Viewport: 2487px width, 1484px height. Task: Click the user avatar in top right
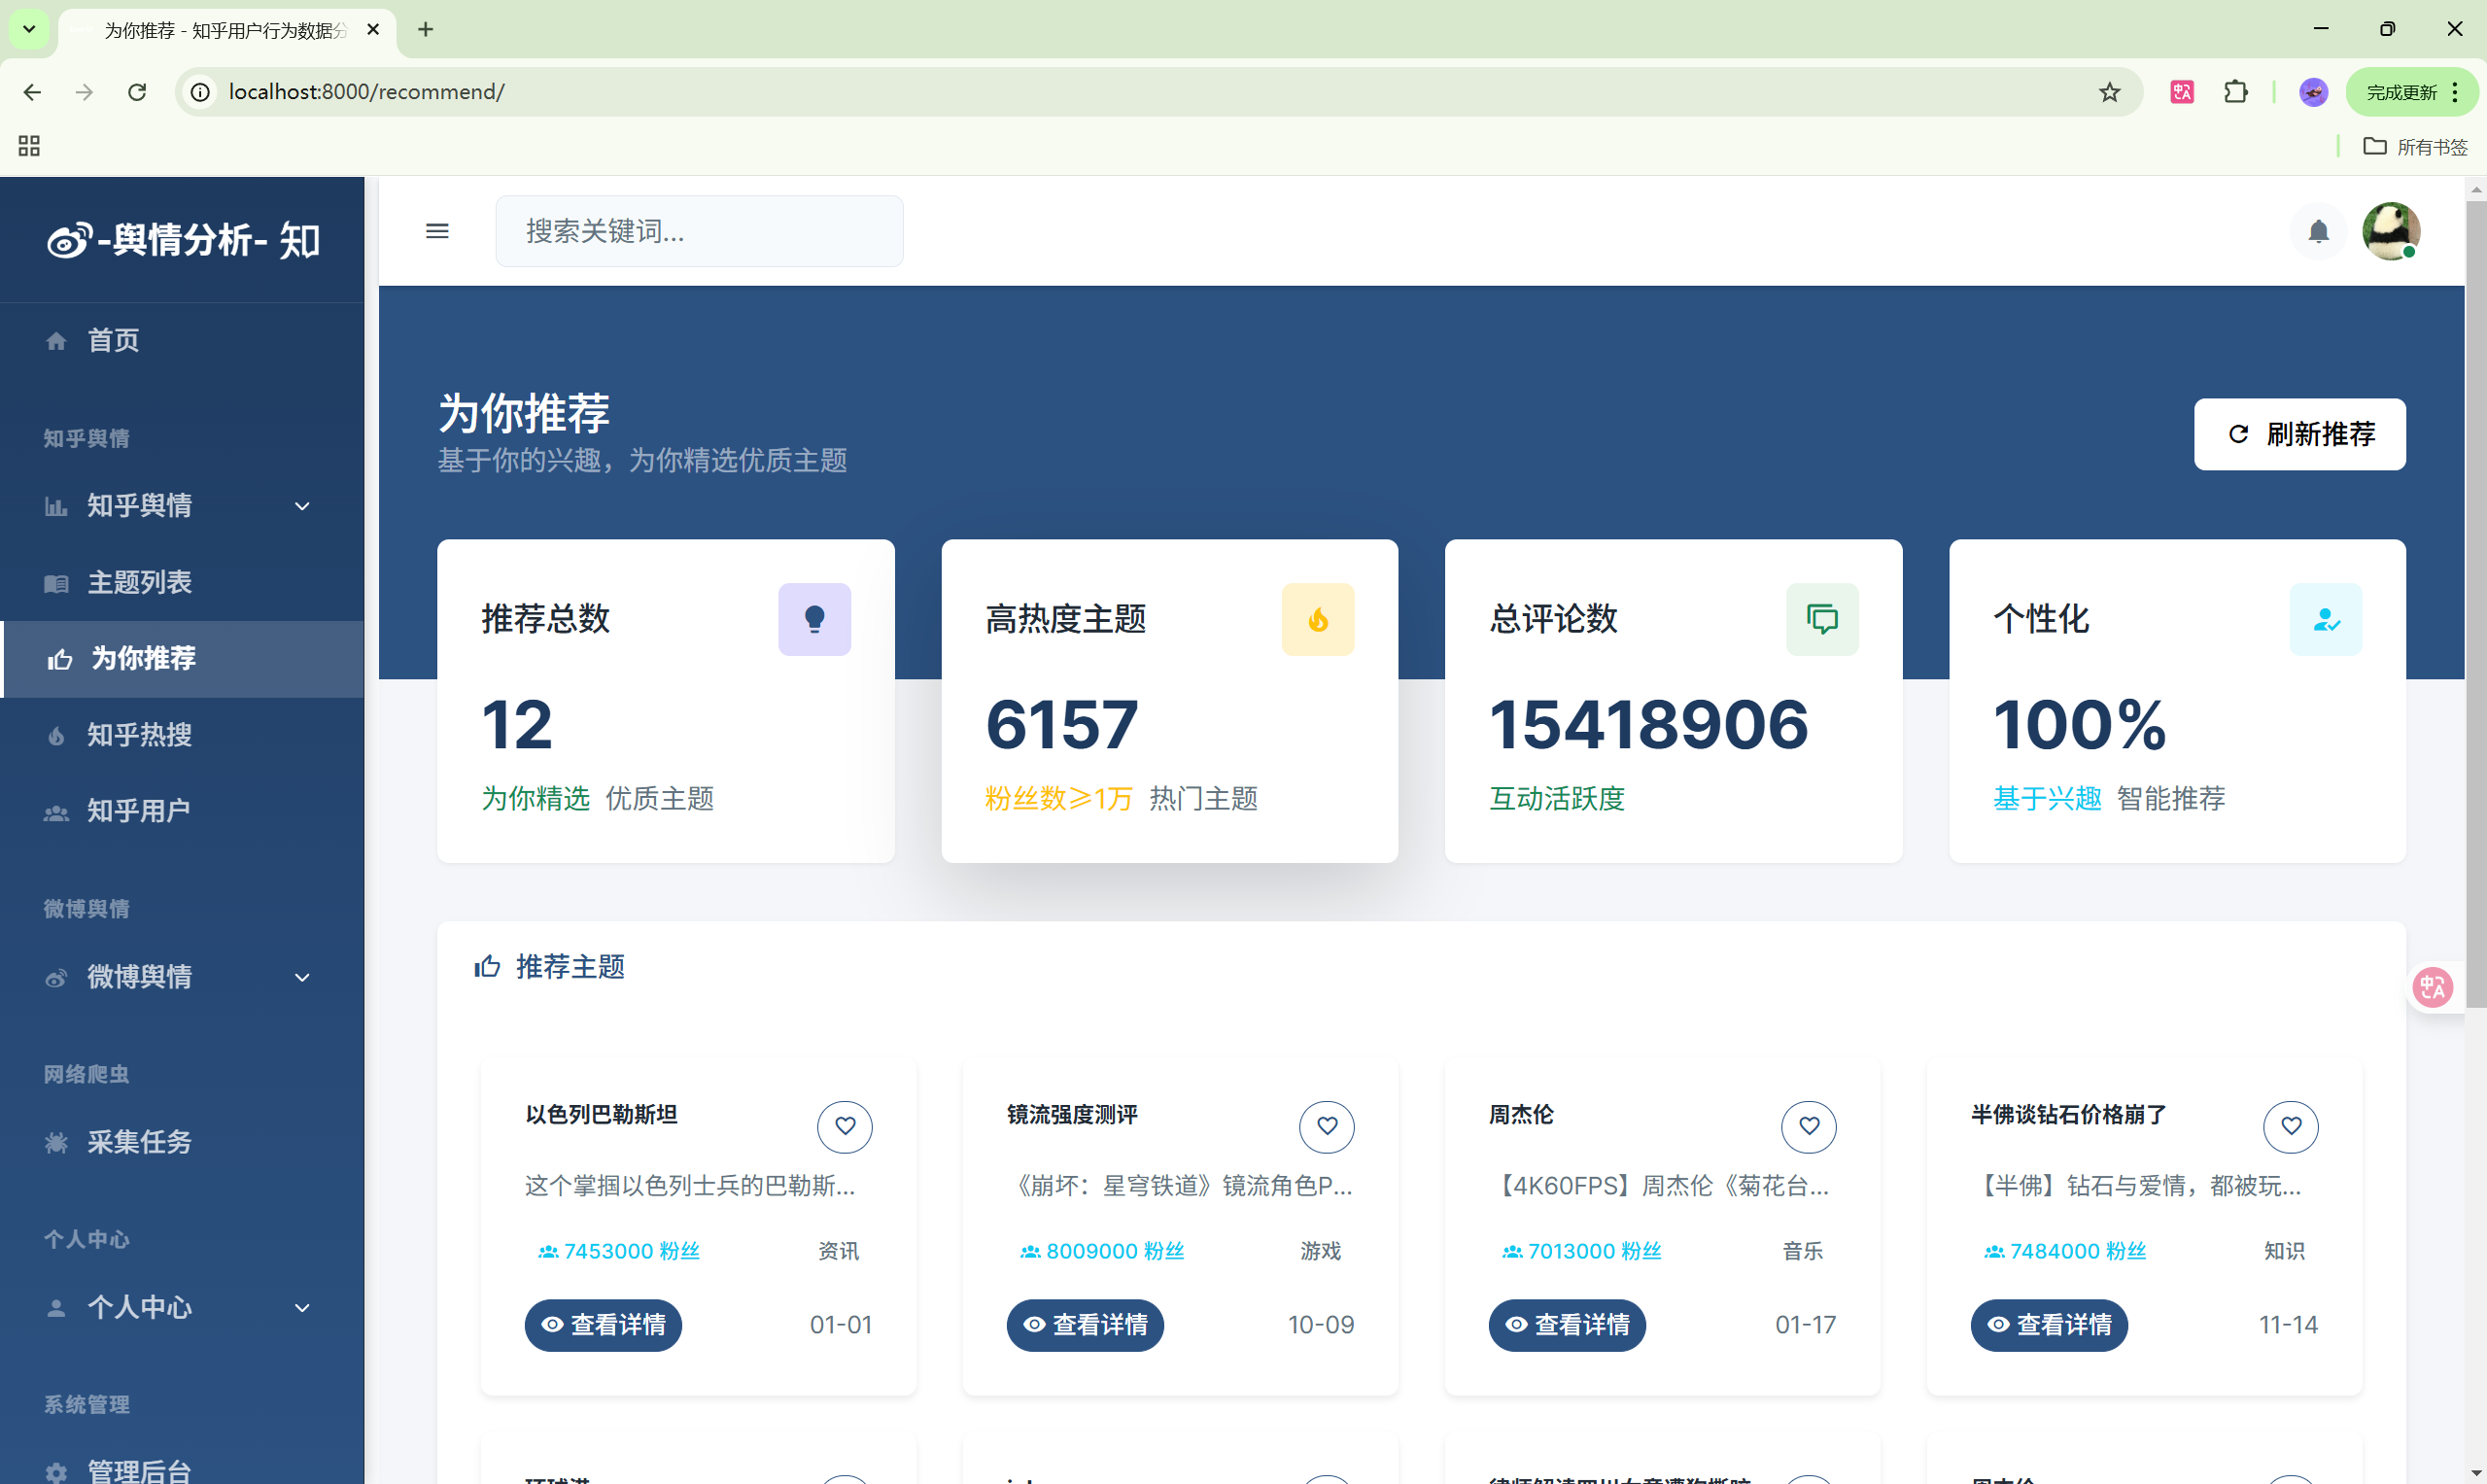[x=2390, y=231]
